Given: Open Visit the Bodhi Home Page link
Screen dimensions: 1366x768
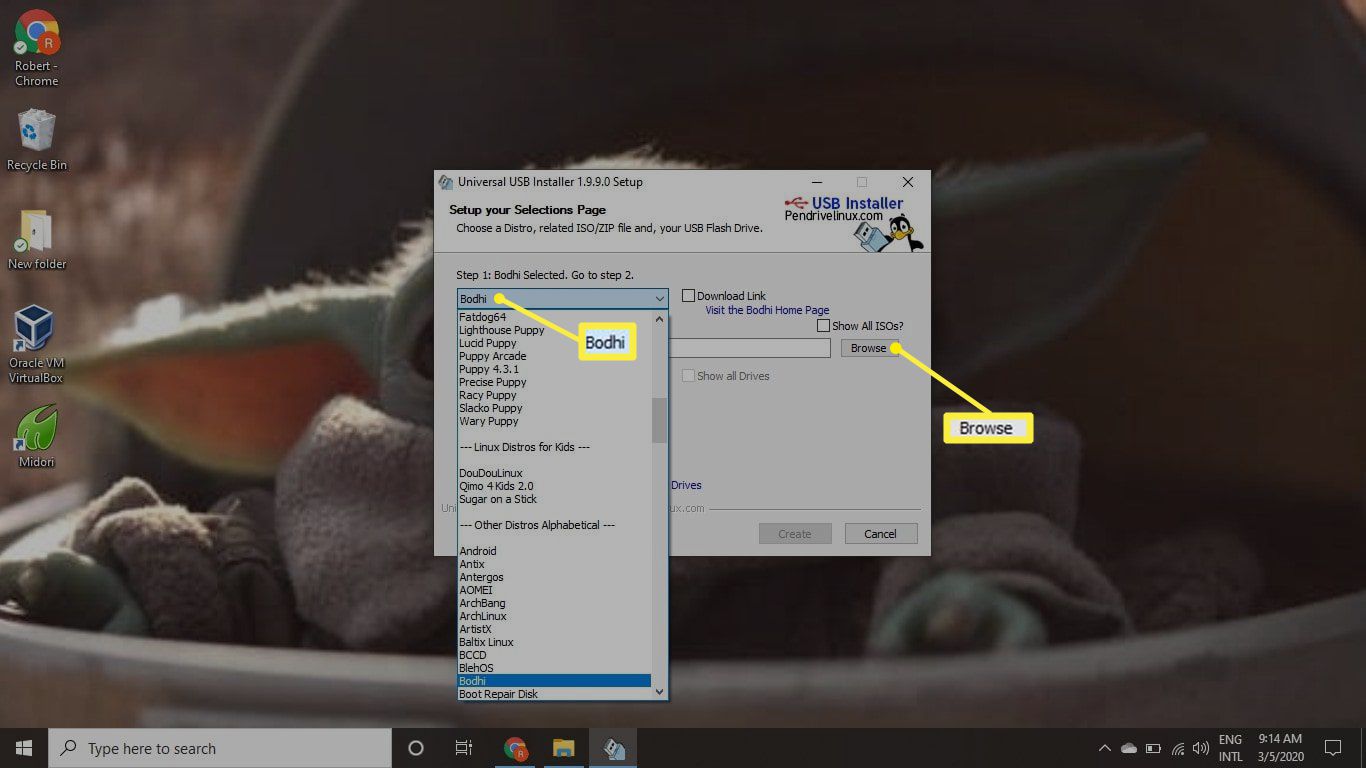Looking at the screenshot, I should [767, 310].
